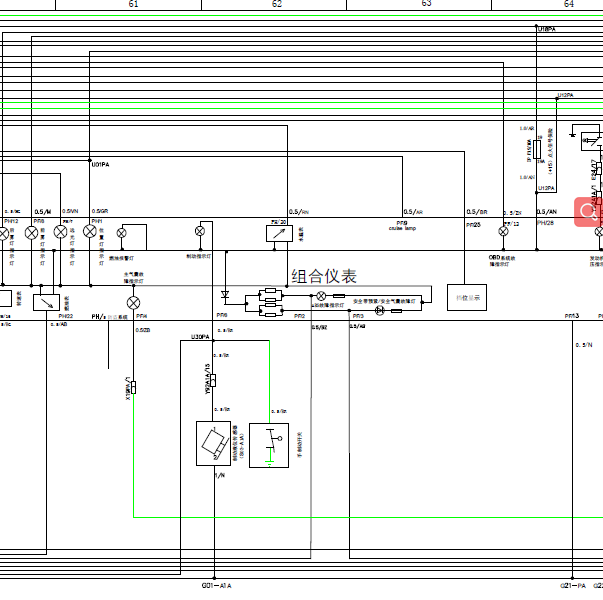603x600 pixels.
Task: Select the U01PA node label
Action: 100,165
